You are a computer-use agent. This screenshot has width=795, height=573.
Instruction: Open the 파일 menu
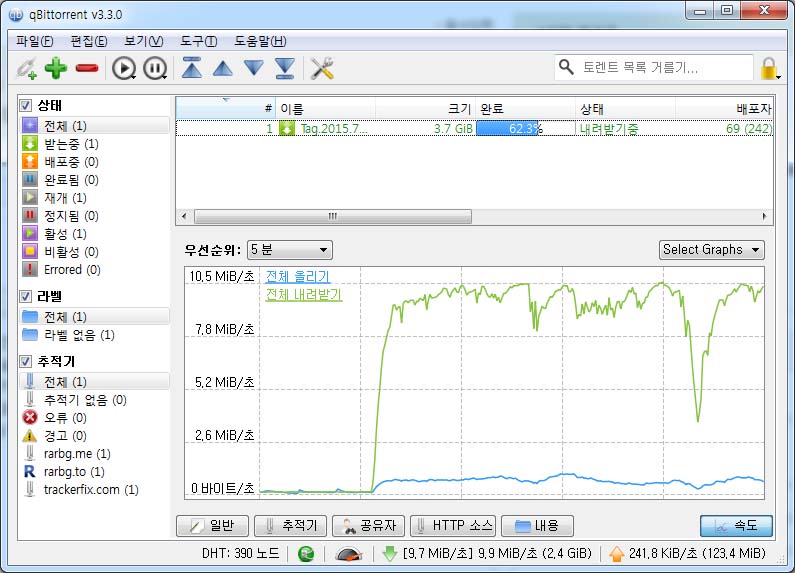pos(35,41)
